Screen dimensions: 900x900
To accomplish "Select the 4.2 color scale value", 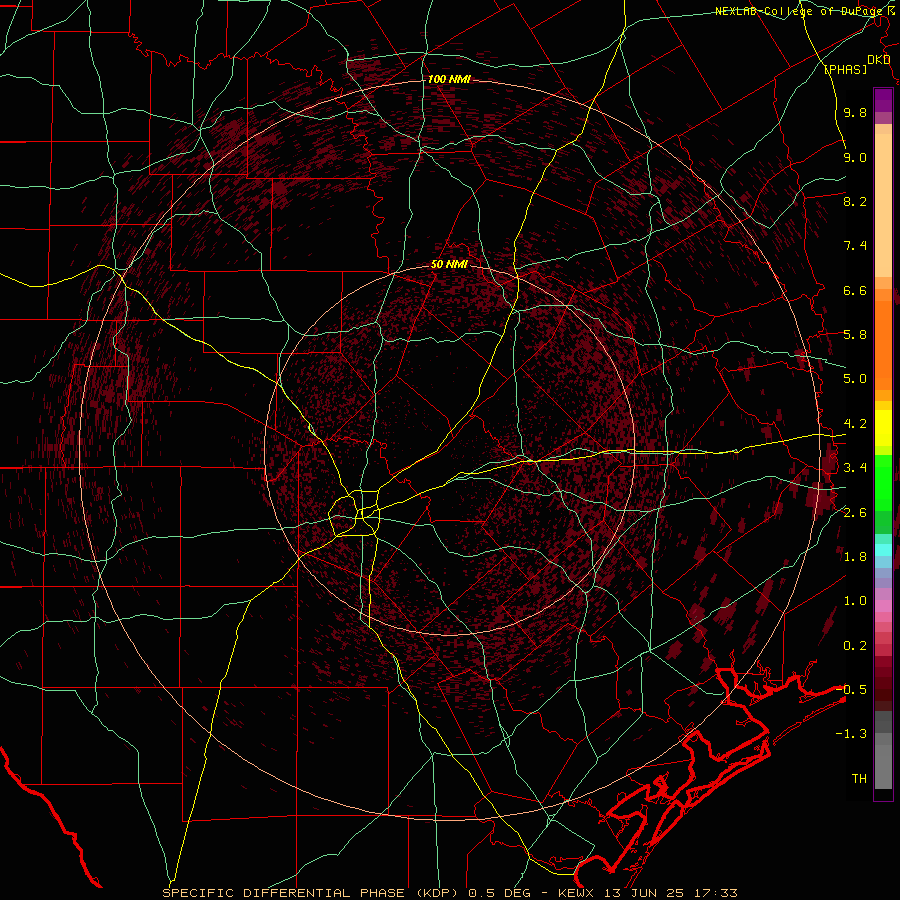I will pyautogui.click(x=855, y=424).
